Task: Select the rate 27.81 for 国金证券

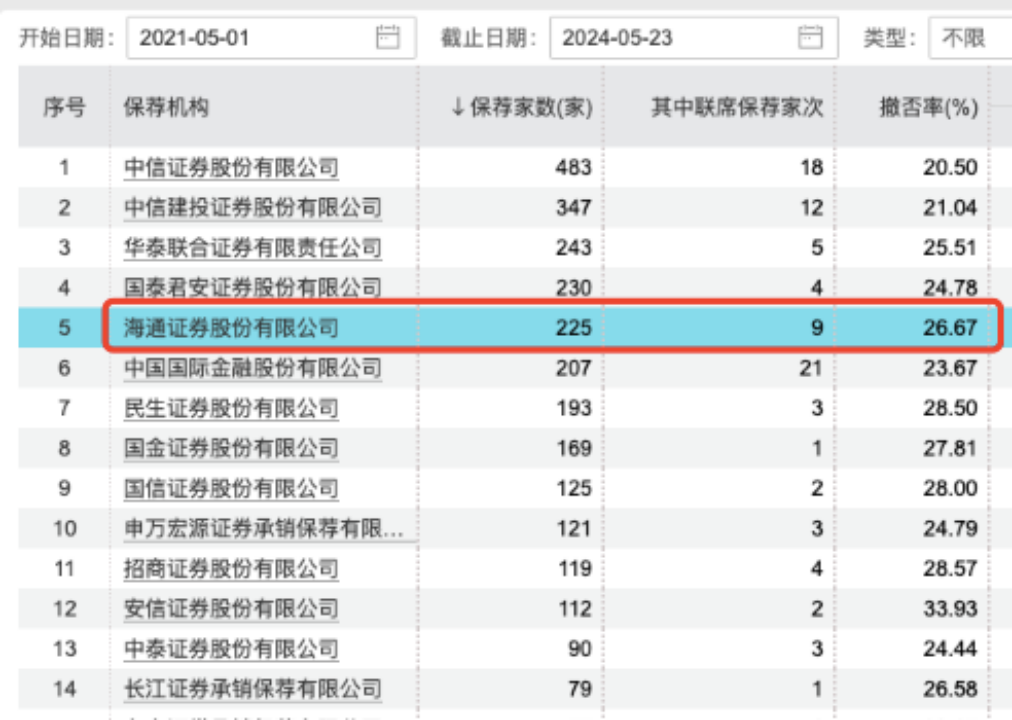Action: pyautogui.click(x=950, y=448)
